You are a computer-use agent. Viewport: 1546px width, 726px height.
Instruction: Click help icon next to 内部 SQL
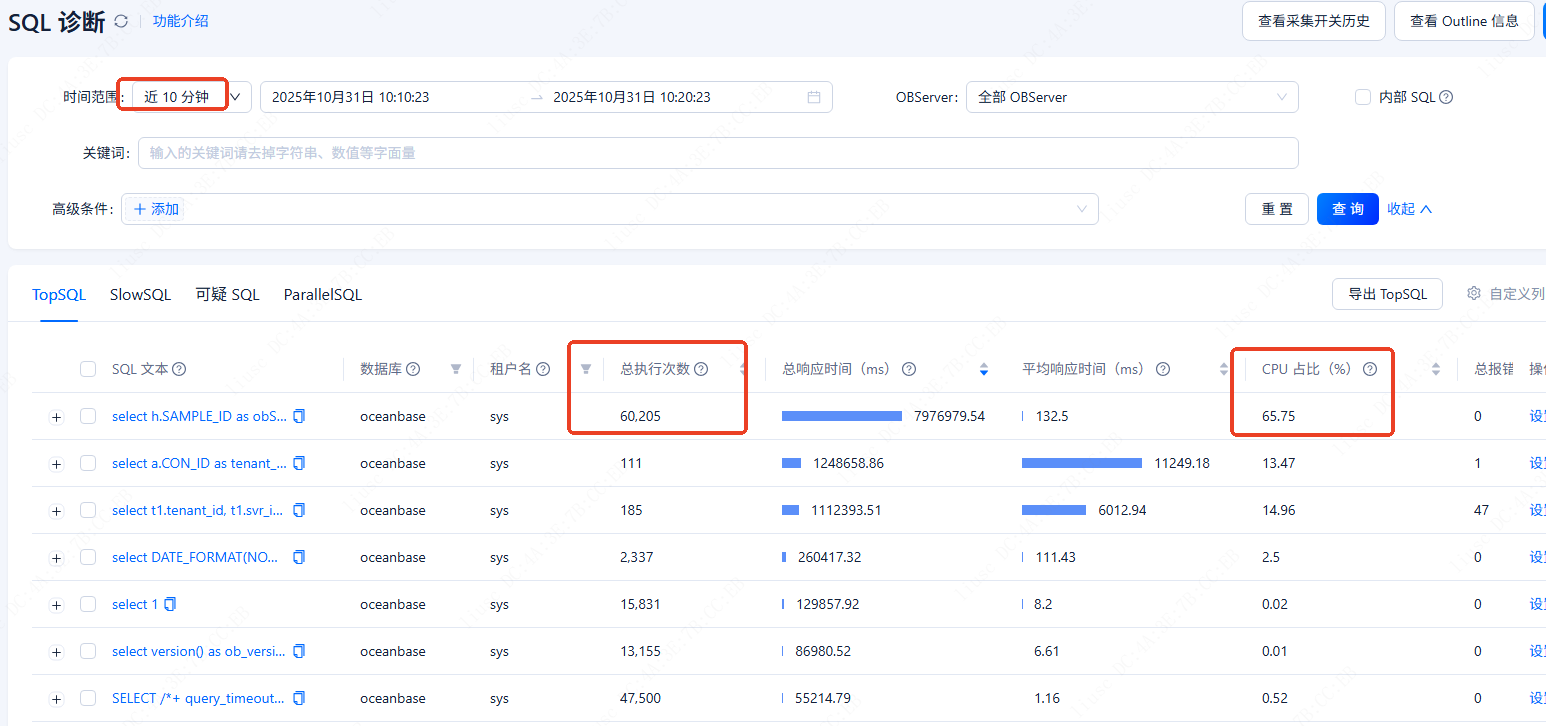pyautogui.click(x=1446, y=97)
